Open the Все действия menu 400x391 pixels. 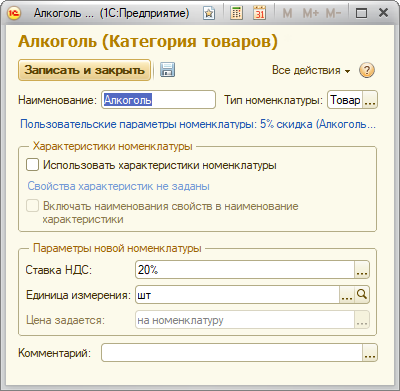(311, 70)
